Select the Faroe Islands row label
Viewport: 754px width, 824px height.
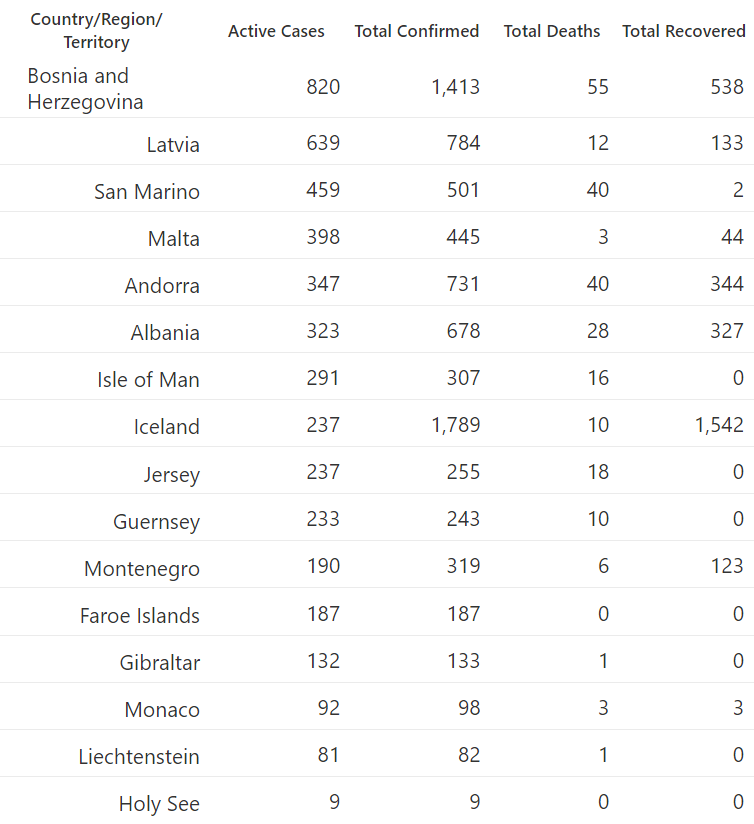click(x=140, y=616)
